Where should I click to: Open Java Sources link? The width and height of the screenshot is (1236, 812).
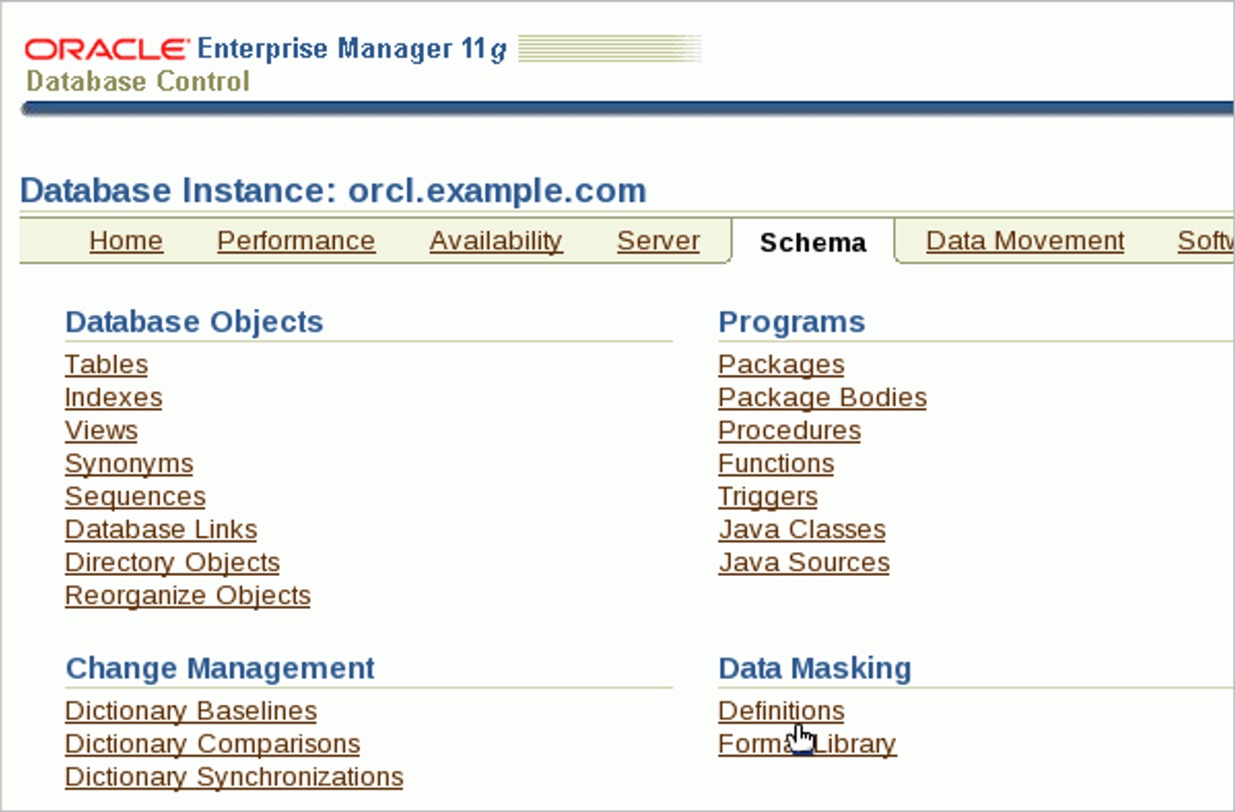[x=804, y=562]
